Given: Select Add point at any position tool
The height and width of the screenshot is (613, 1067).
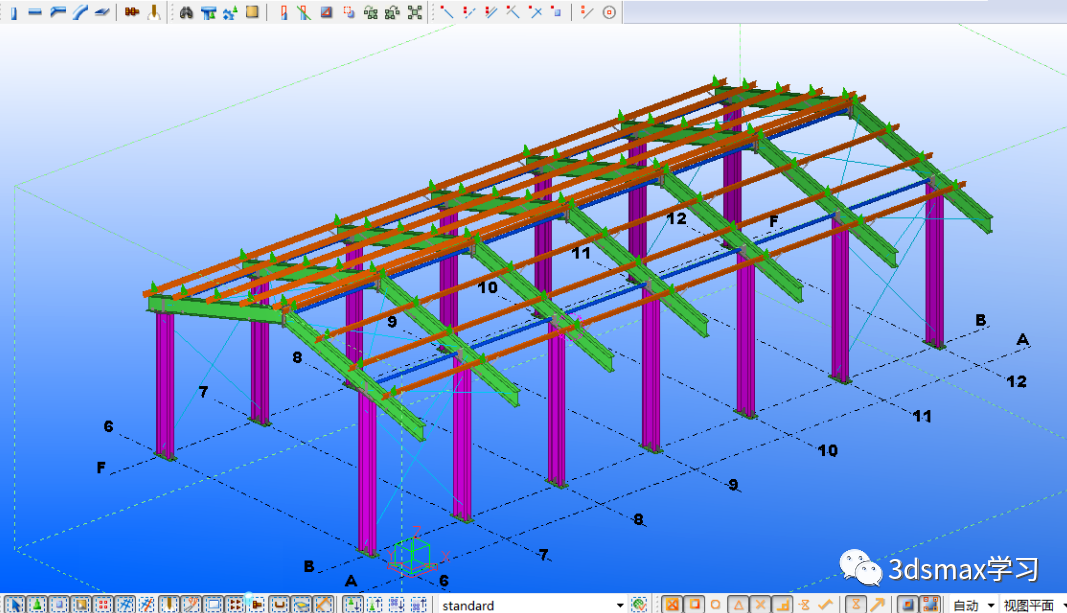Looking at the screenshot, I should point(556,12).
